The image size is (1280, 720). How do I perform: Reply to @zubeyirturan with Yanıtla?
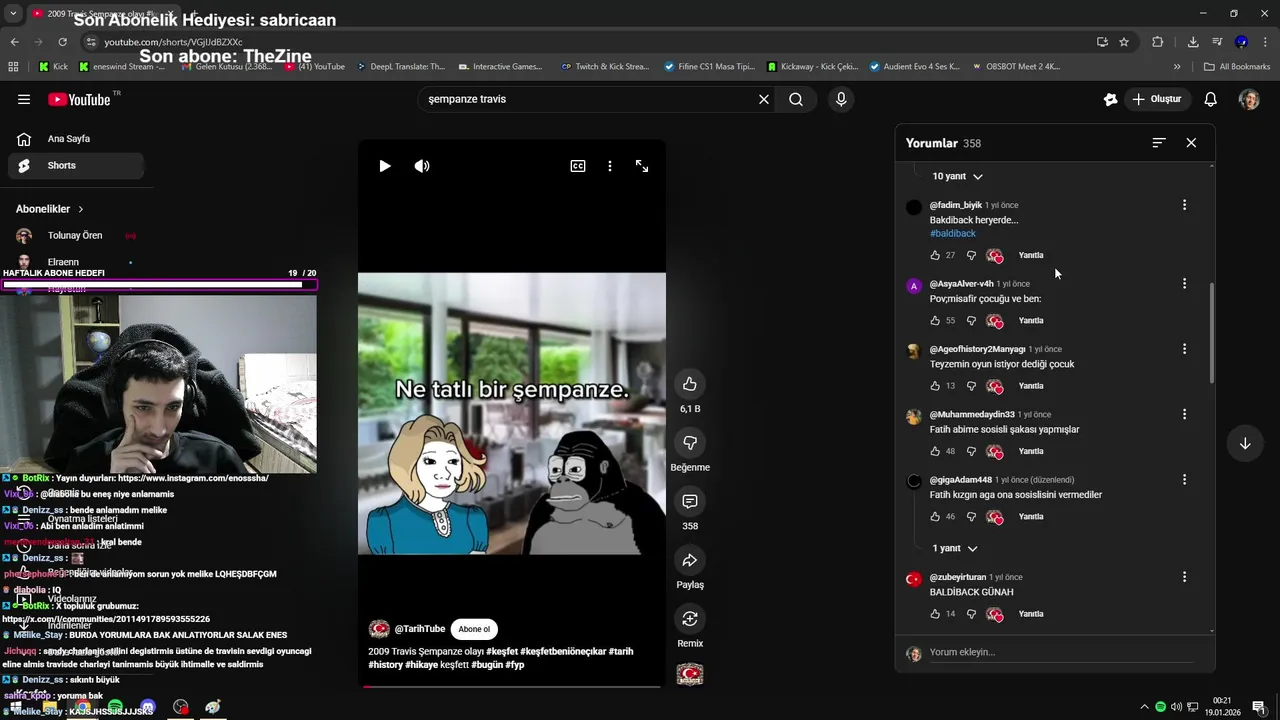1031,614
